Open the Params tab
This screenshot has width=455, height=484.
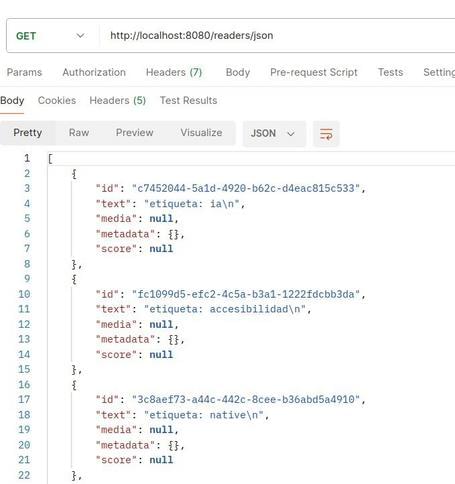click(24, 72)
